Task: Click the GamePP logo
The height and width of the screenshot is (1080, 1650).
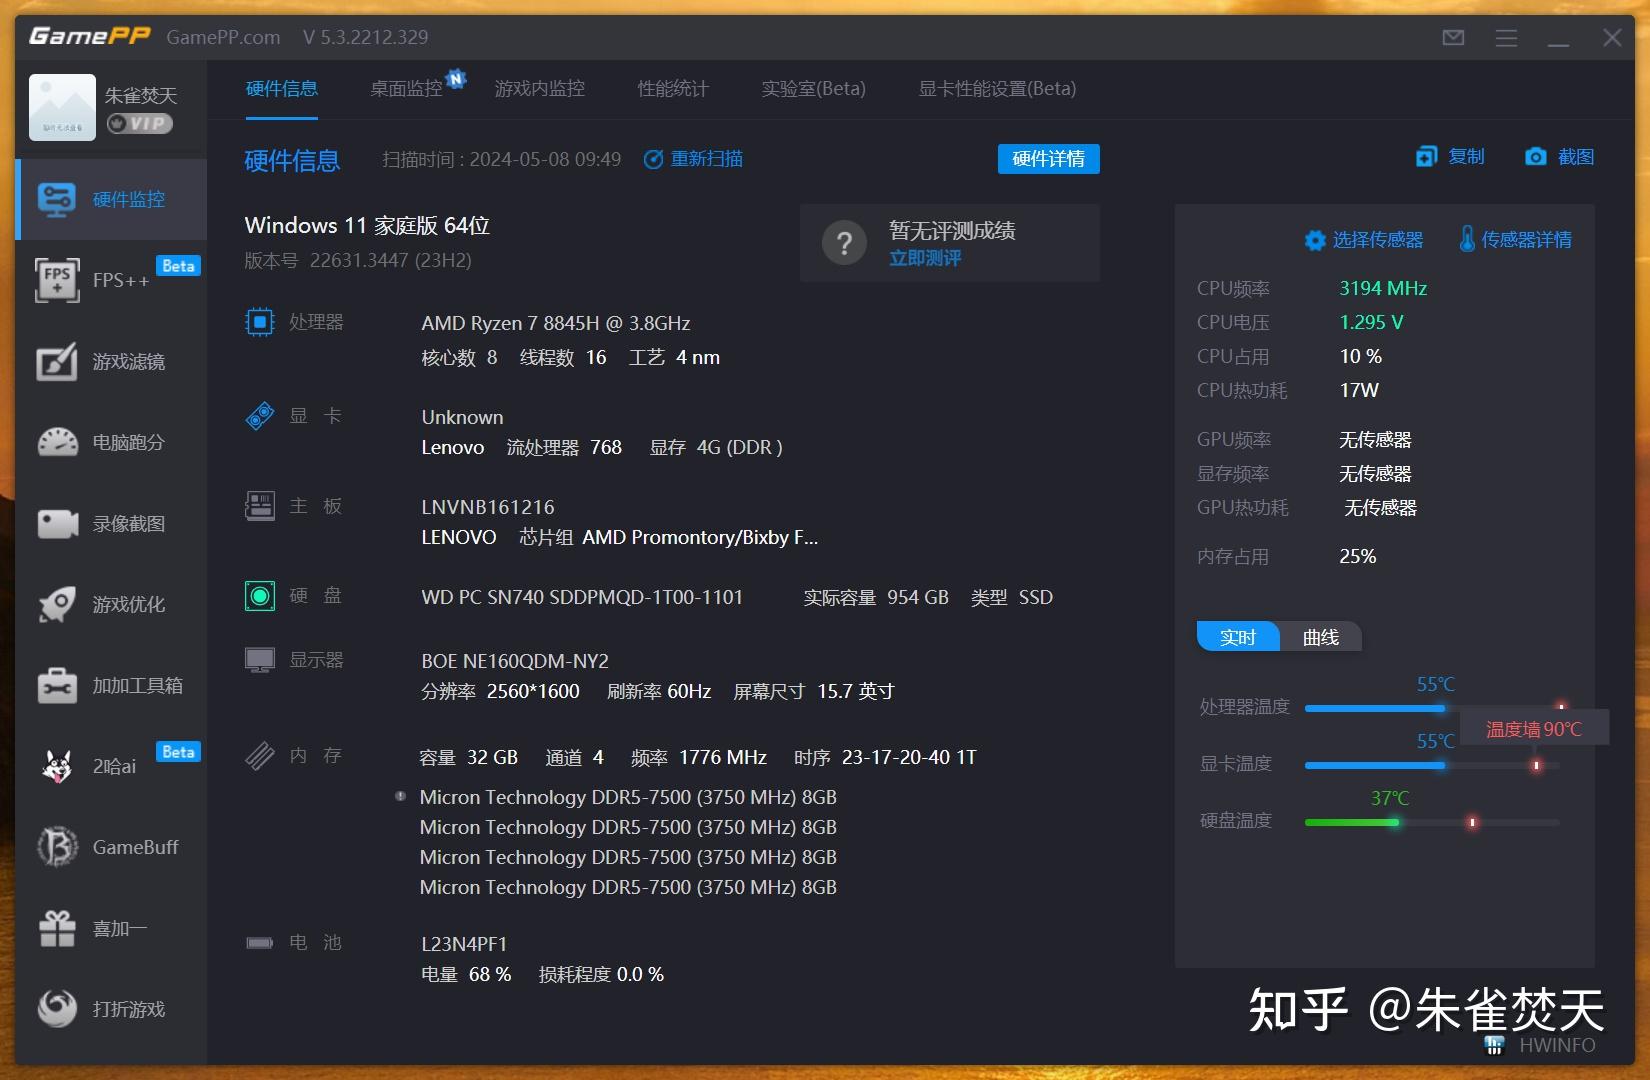Action: (89, 37)
